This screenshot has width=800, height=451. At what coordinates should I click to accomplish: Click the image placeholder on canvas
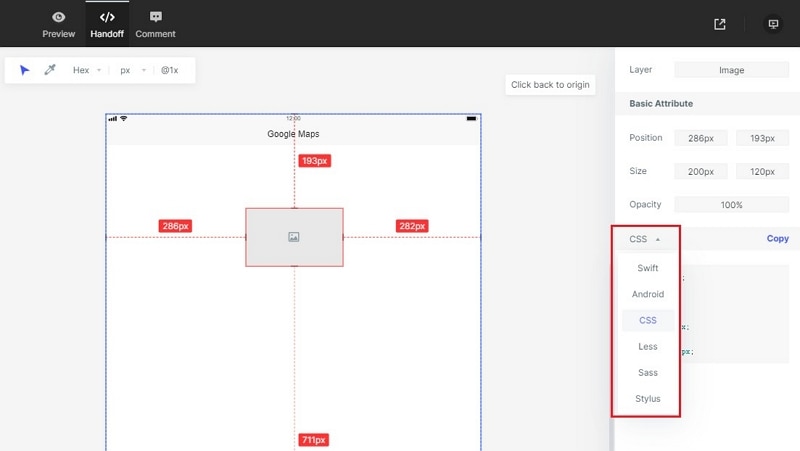coord(294,237)
